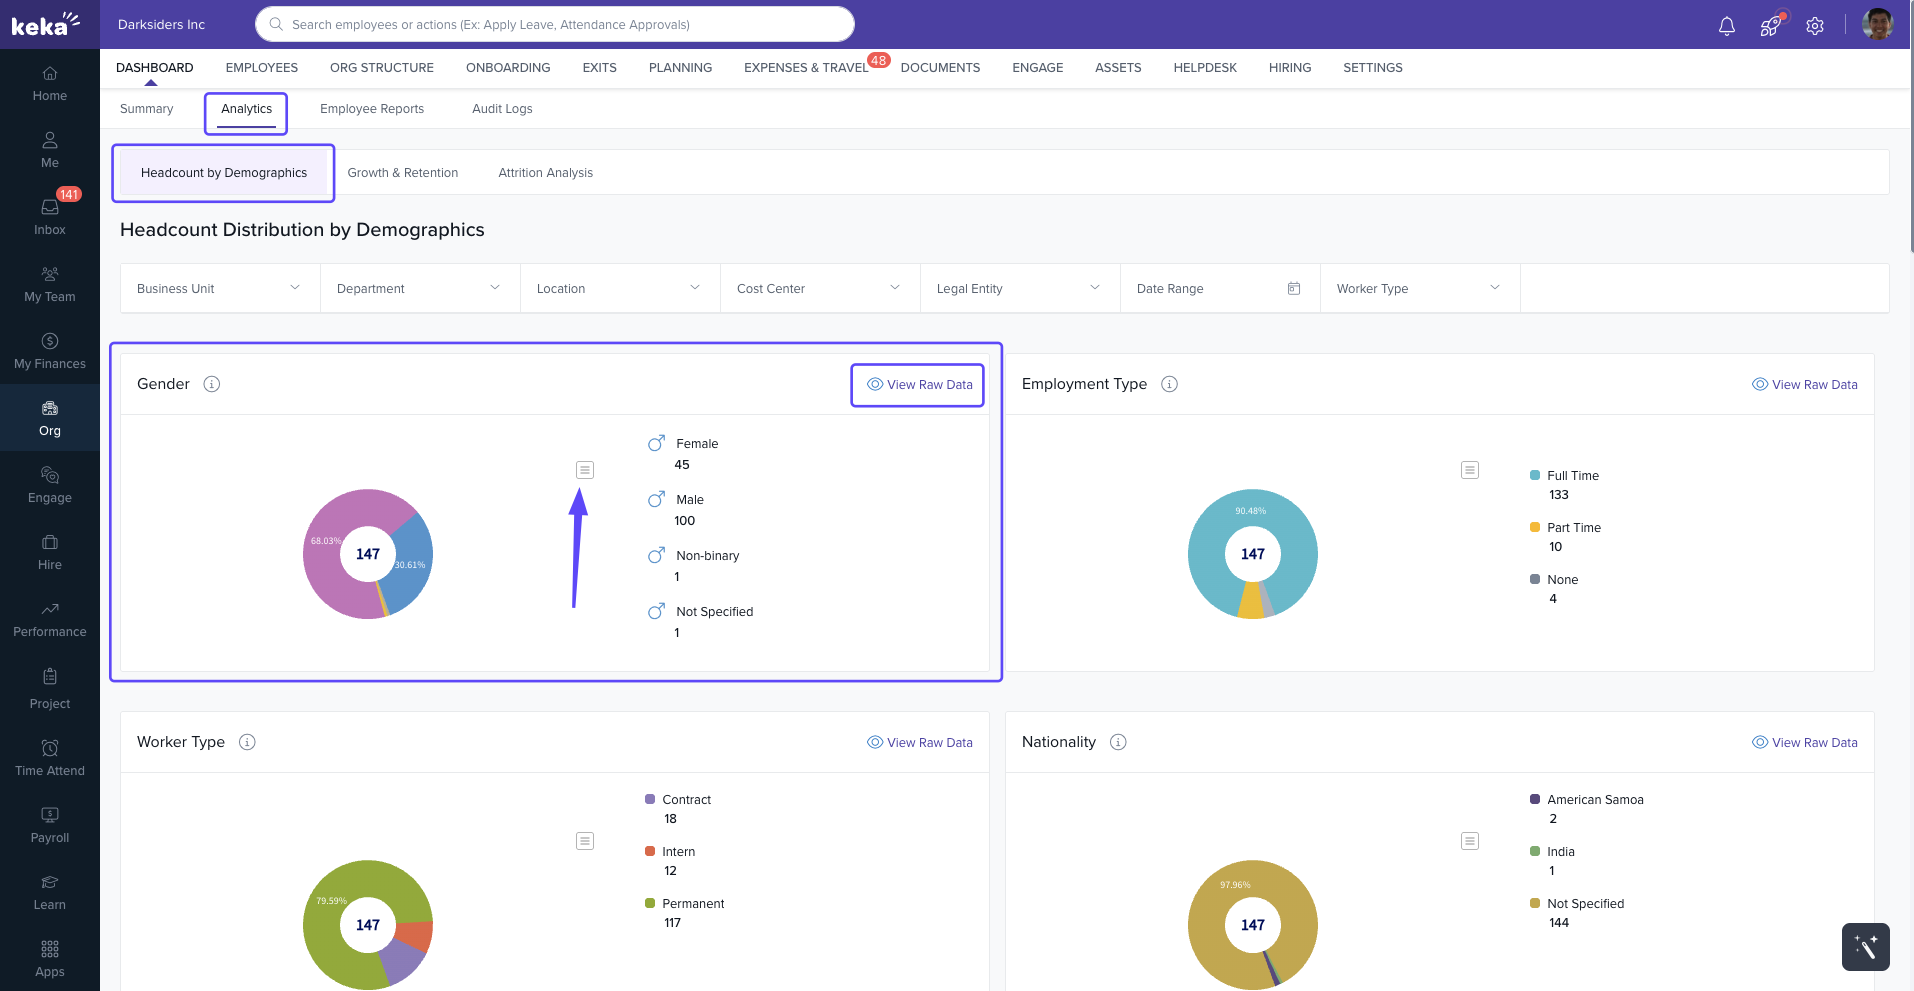Open the Employee Reports tab
This screenshot has height=991, width=1914.
tap(372, 109)
